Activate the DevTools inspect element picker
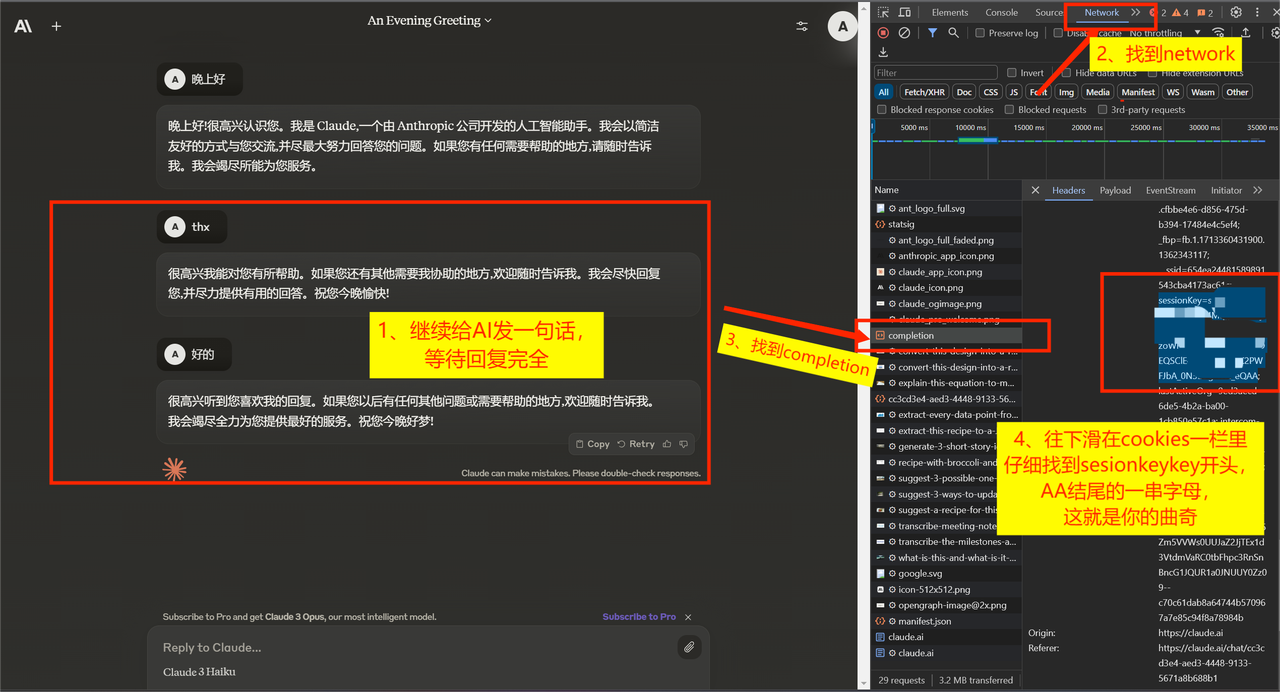The width and height of the screenshot is (1280, 692). pos(884,13)
